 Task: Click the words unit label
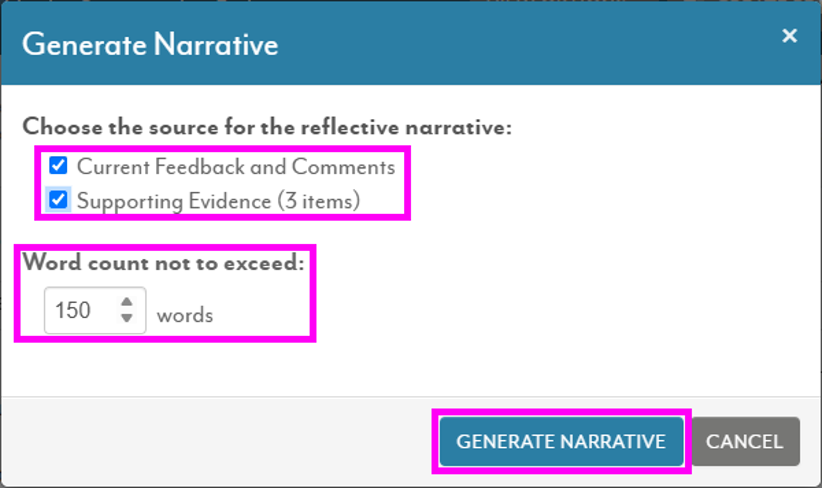point(185,316)
